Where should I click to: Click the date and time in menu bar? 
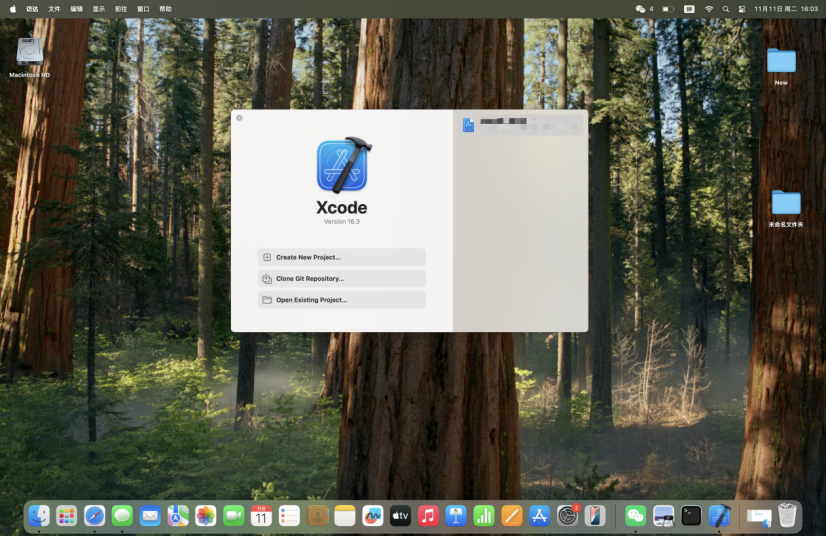786,9
